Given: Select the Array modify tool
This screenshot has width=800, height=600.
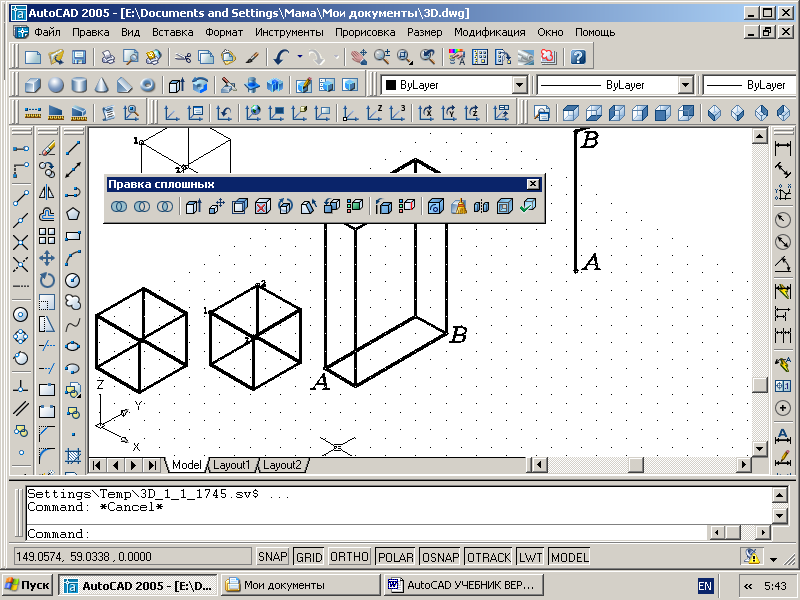Looking at the screenshot, I should pos(47,236).
